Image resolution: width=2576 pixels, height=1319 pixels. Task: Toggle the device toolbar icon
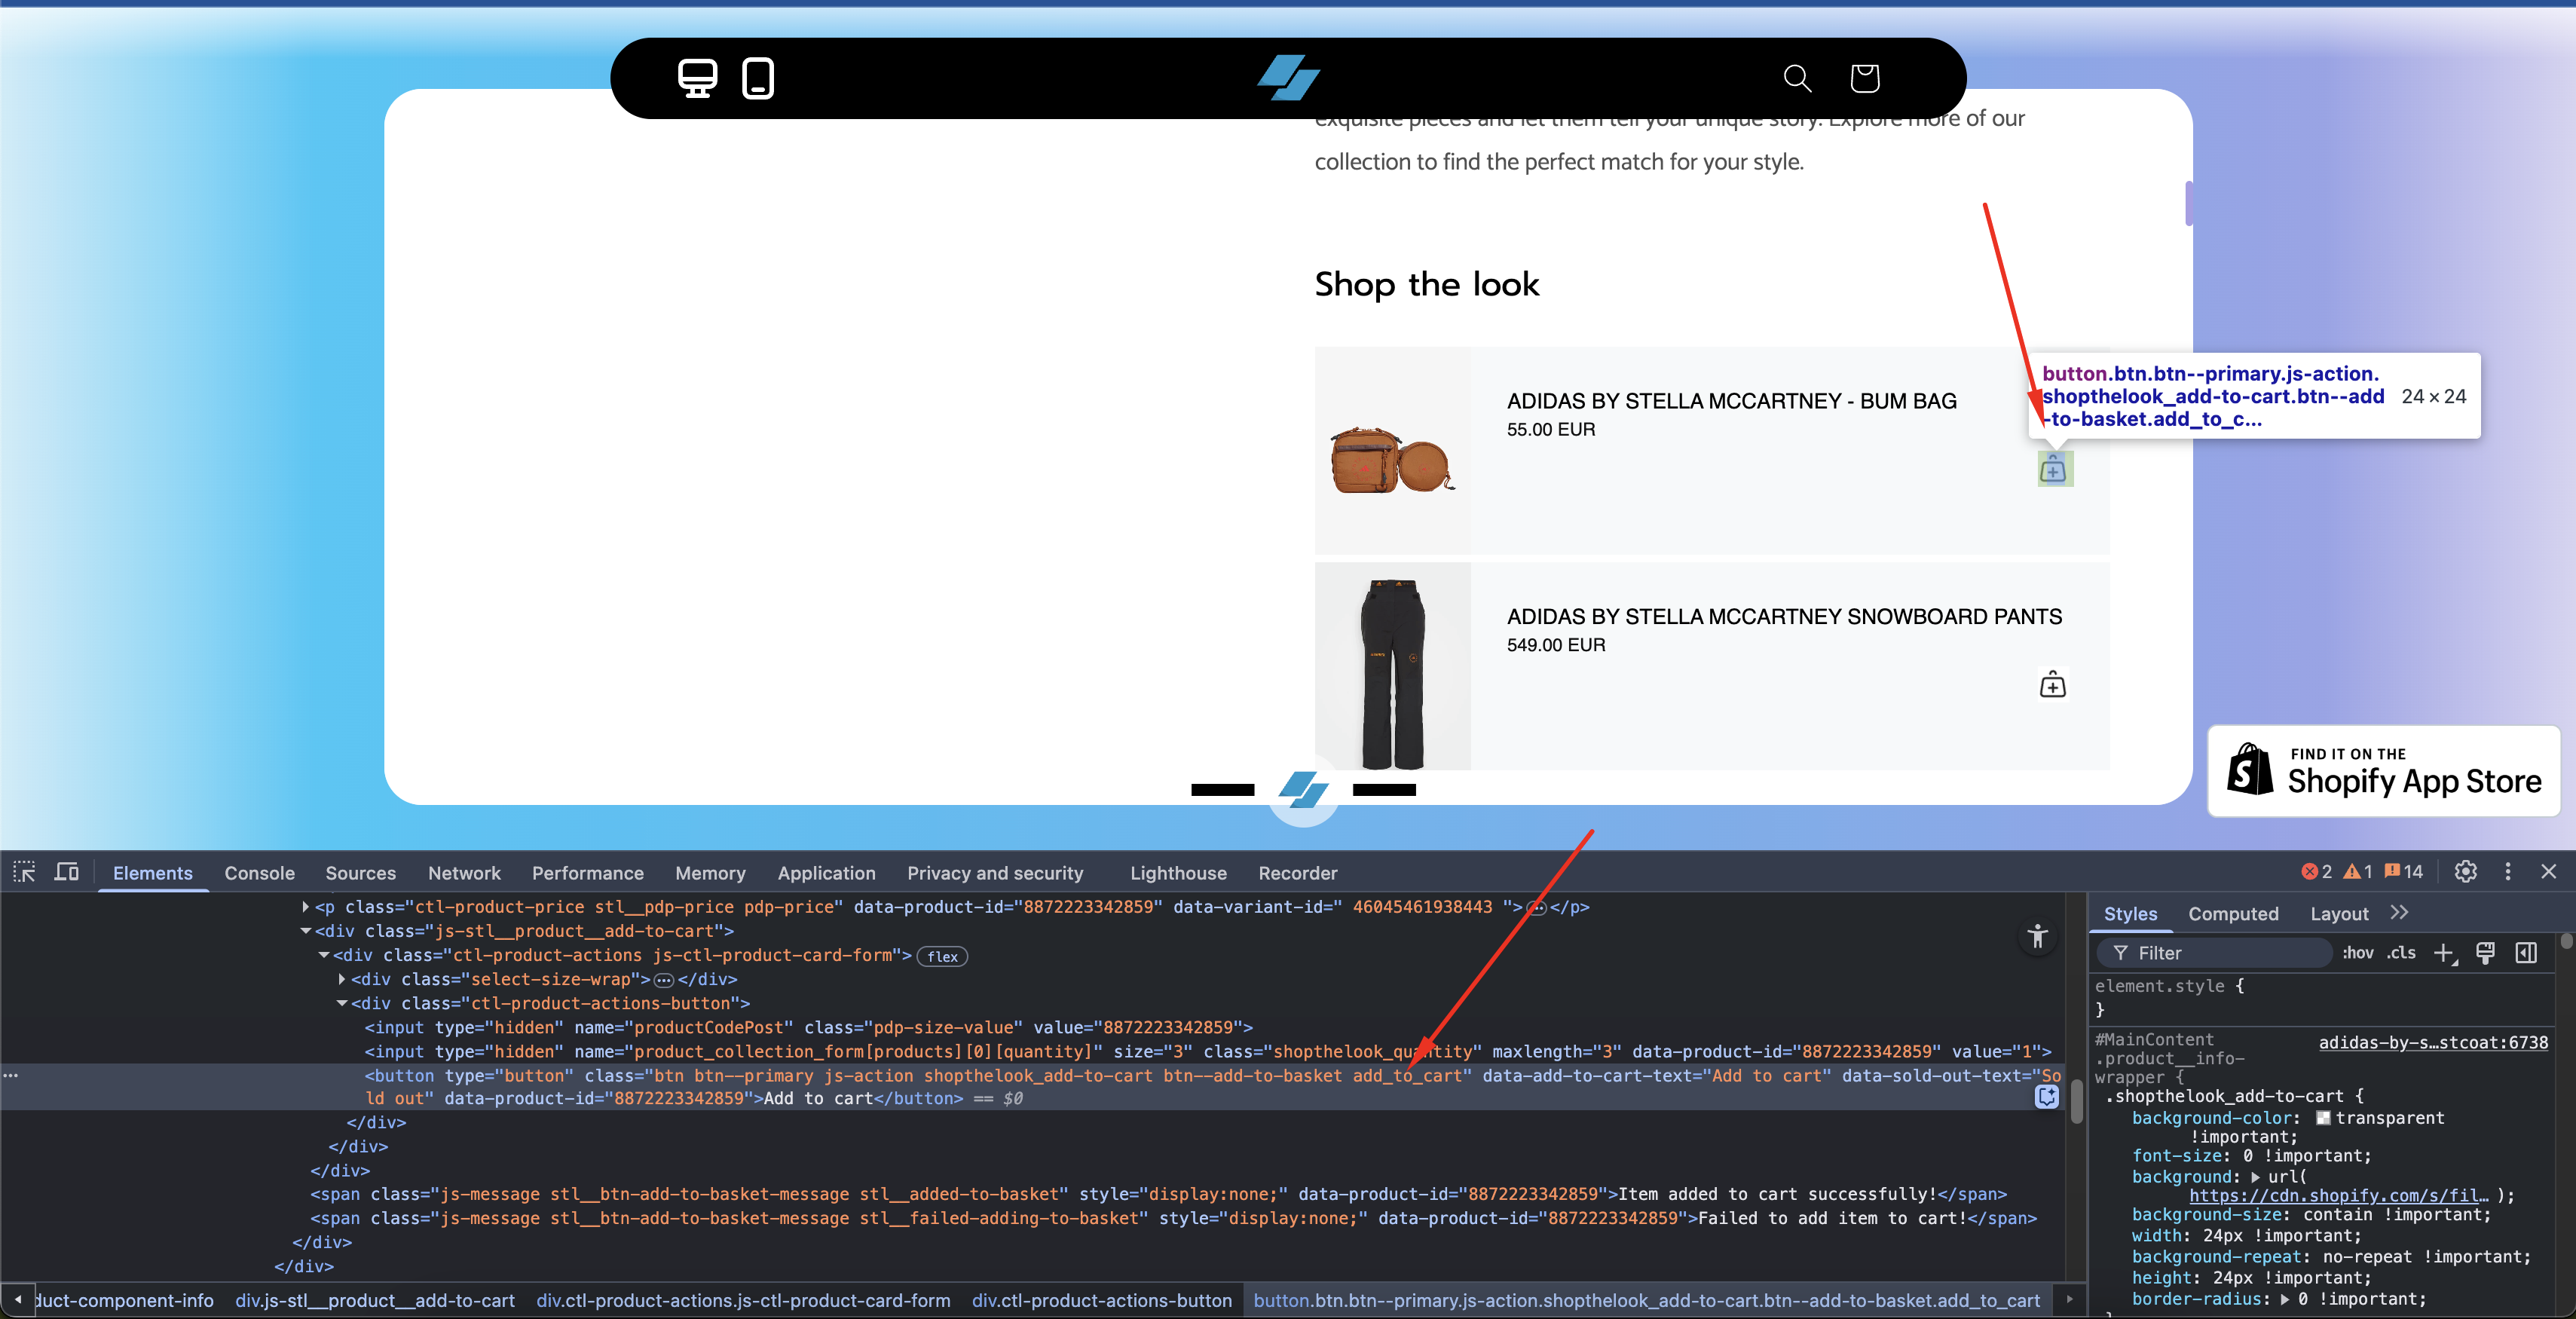tap(67, 872)
